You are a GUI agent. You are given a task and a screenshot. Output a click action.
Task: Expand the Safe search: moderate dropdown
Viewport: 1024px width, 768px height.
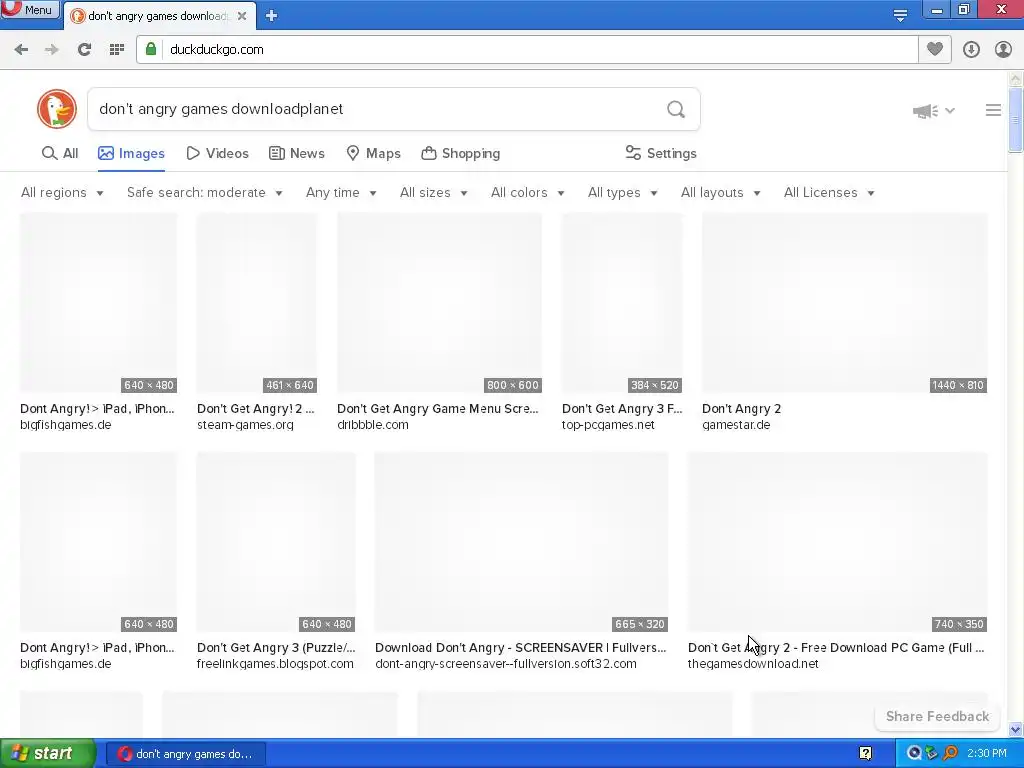[x=204, y=193]
